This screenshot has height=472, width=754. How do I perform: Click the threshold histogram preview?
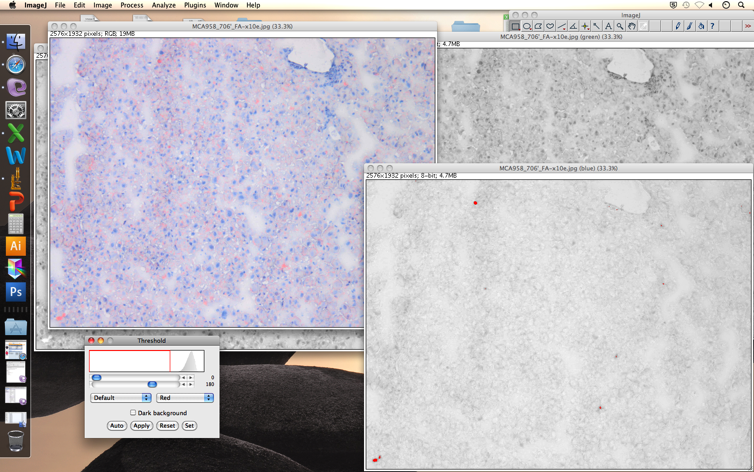click(146, 361)
